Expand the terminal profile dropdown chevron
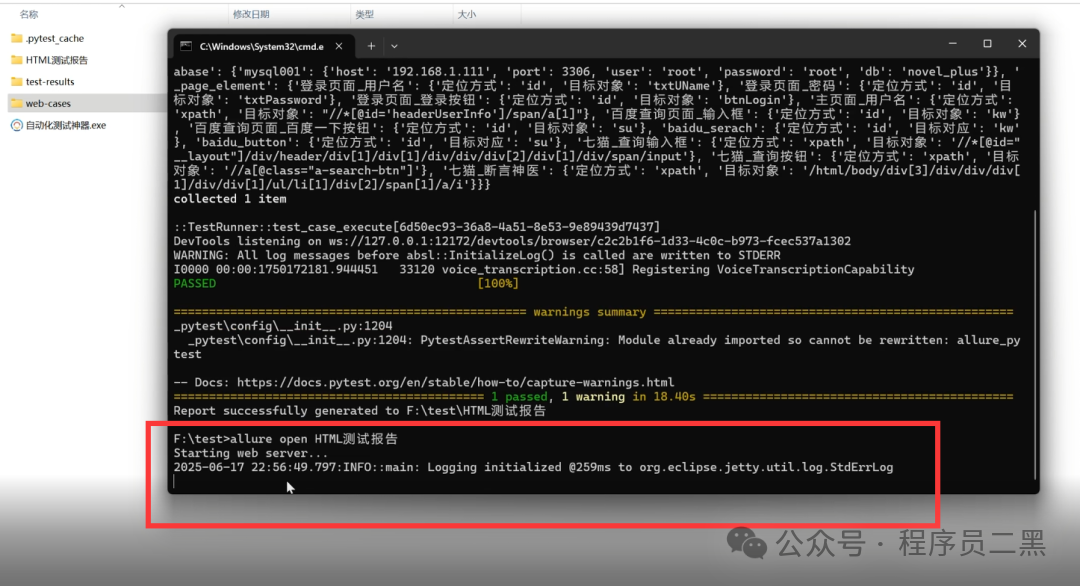Viewport: 1080px width, 586px height. pyautogui.click(x=394, y=47)
